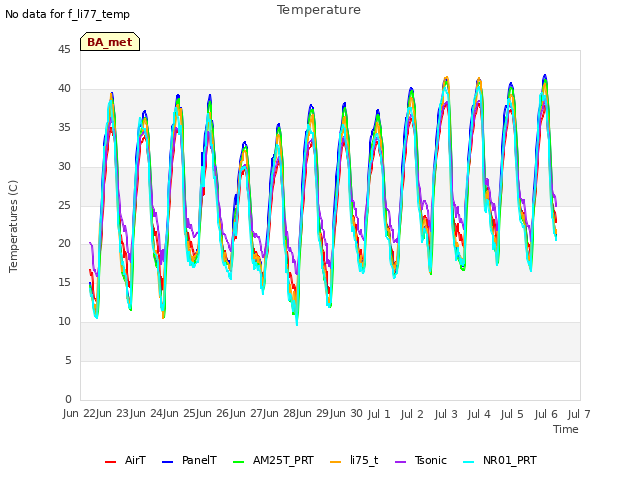Click the Jul 5 x-axis tick label
Image resolution: width=640 pixels, height=480 pixels.
pos(512,414)
